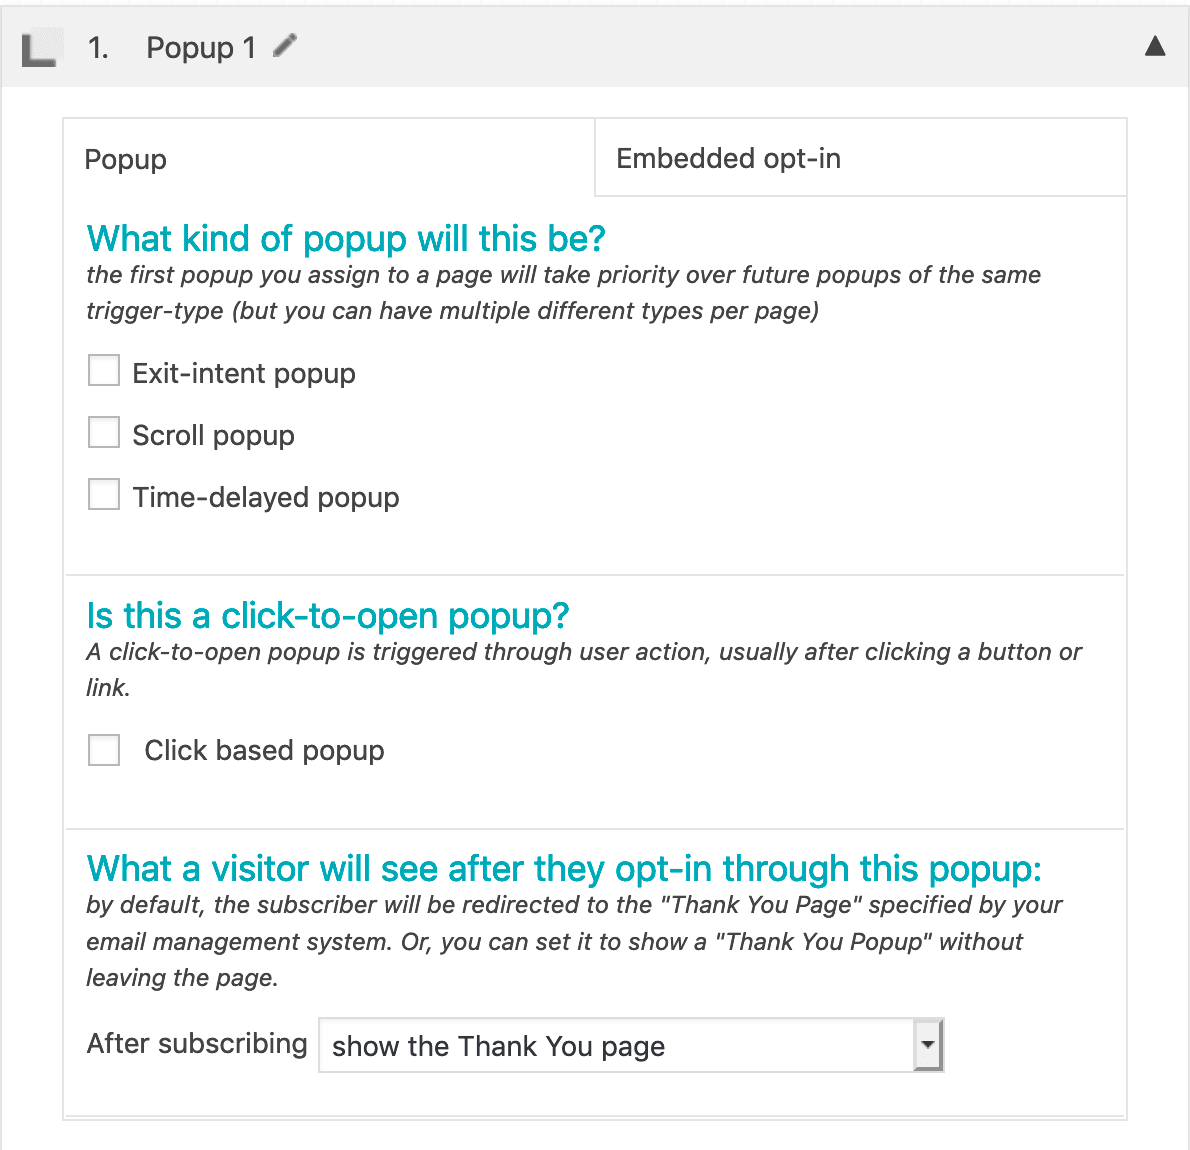The image size is (1190, 1150).
Task: Click the After subscribing label
Action: (x=196, y=1043)
